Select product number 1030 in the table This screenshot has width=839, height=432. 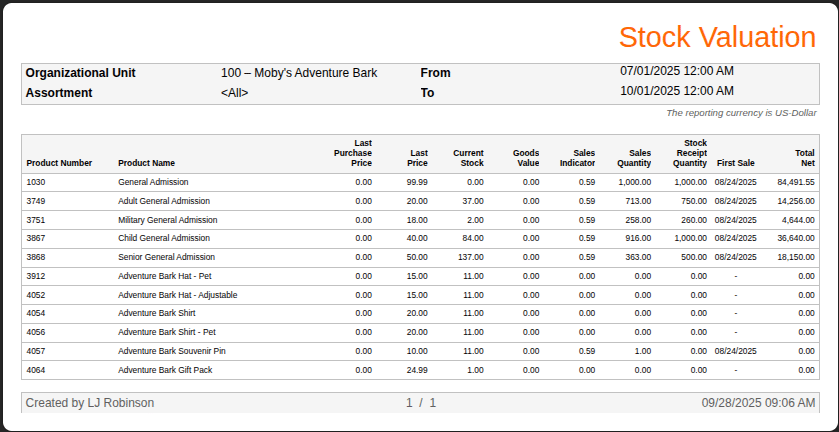tap(36, 182)
